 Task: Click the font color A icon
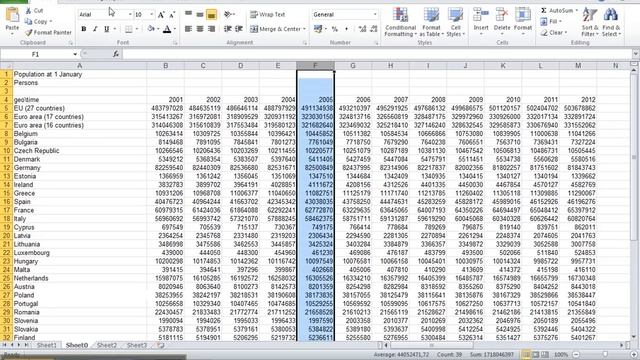point(167,29)
